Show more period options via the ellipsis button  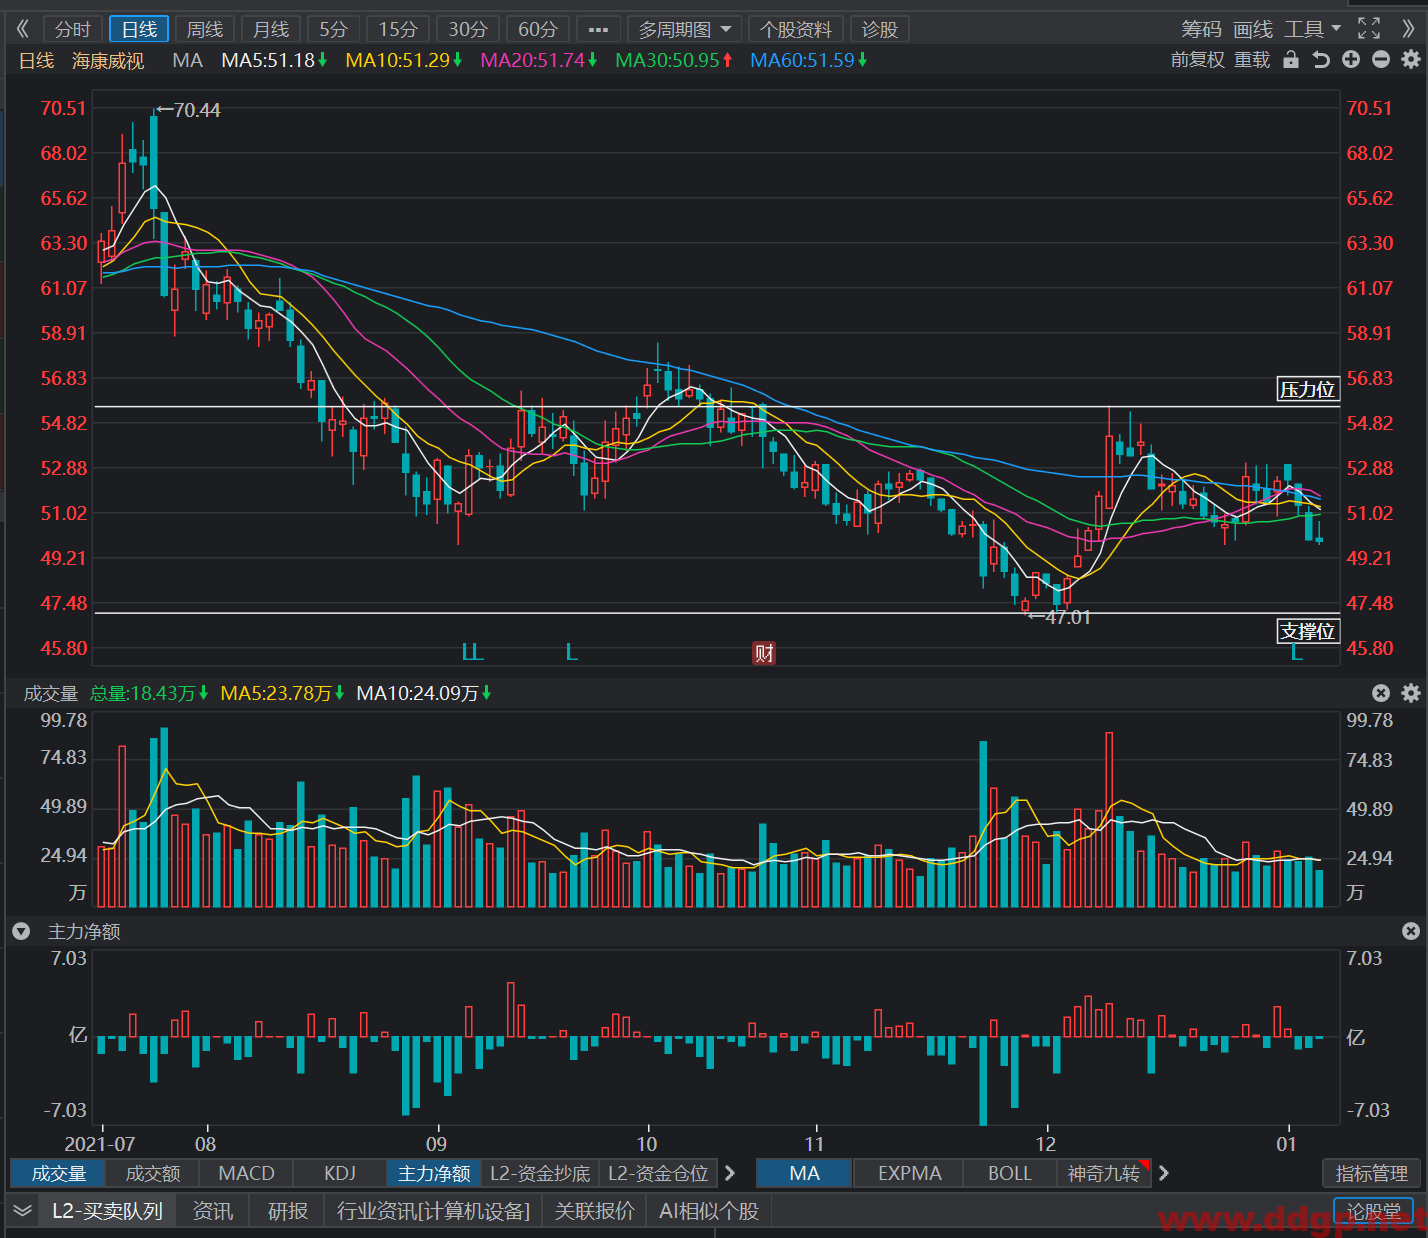click(599, 30)
